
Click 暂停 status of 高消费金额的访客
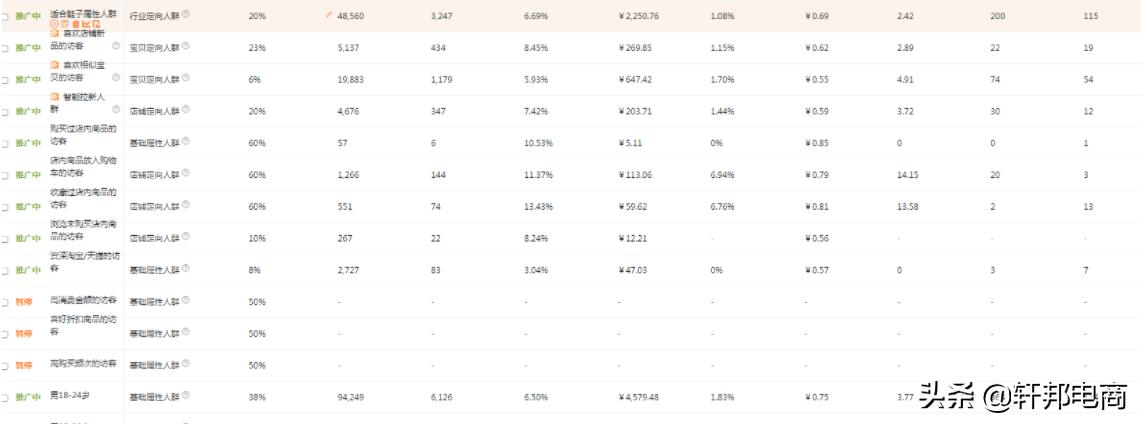(25, 302)
